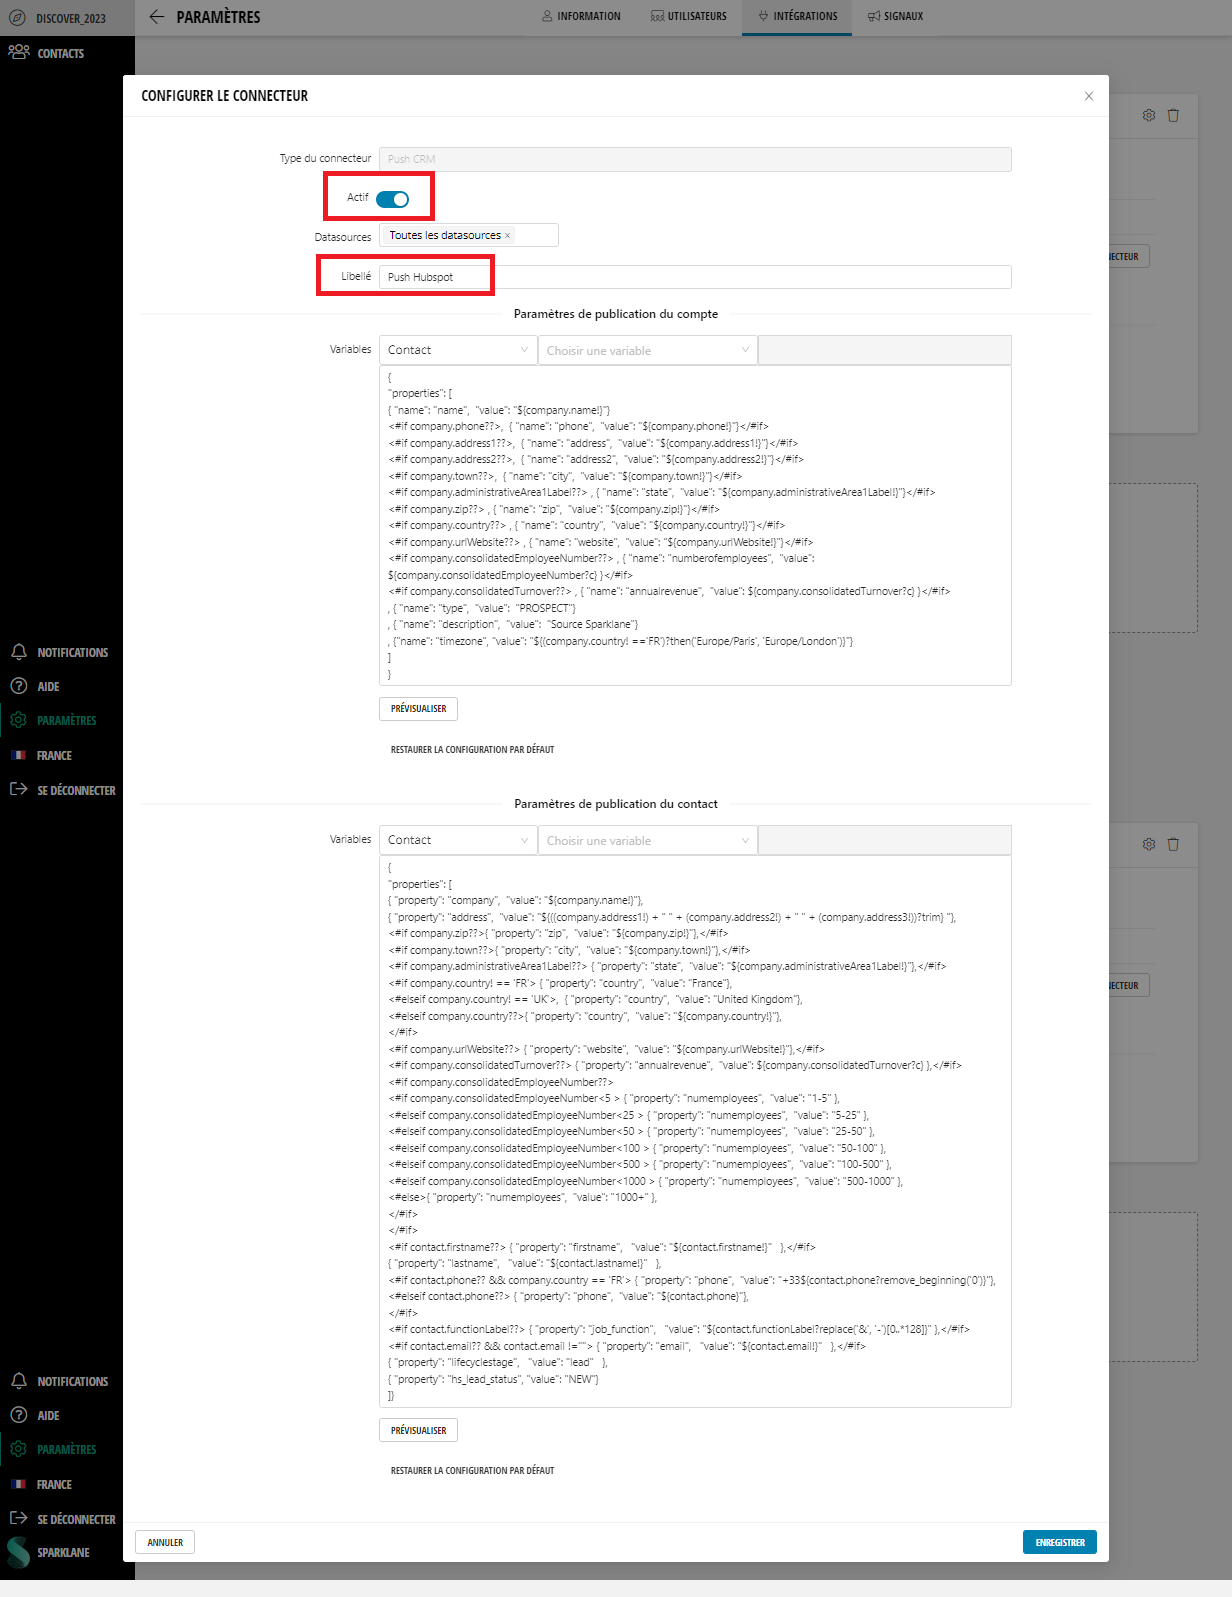The image size is (1232, 1597).
Task: Restore default configuration for the contact template
Action: click(x=472, y=1470)
